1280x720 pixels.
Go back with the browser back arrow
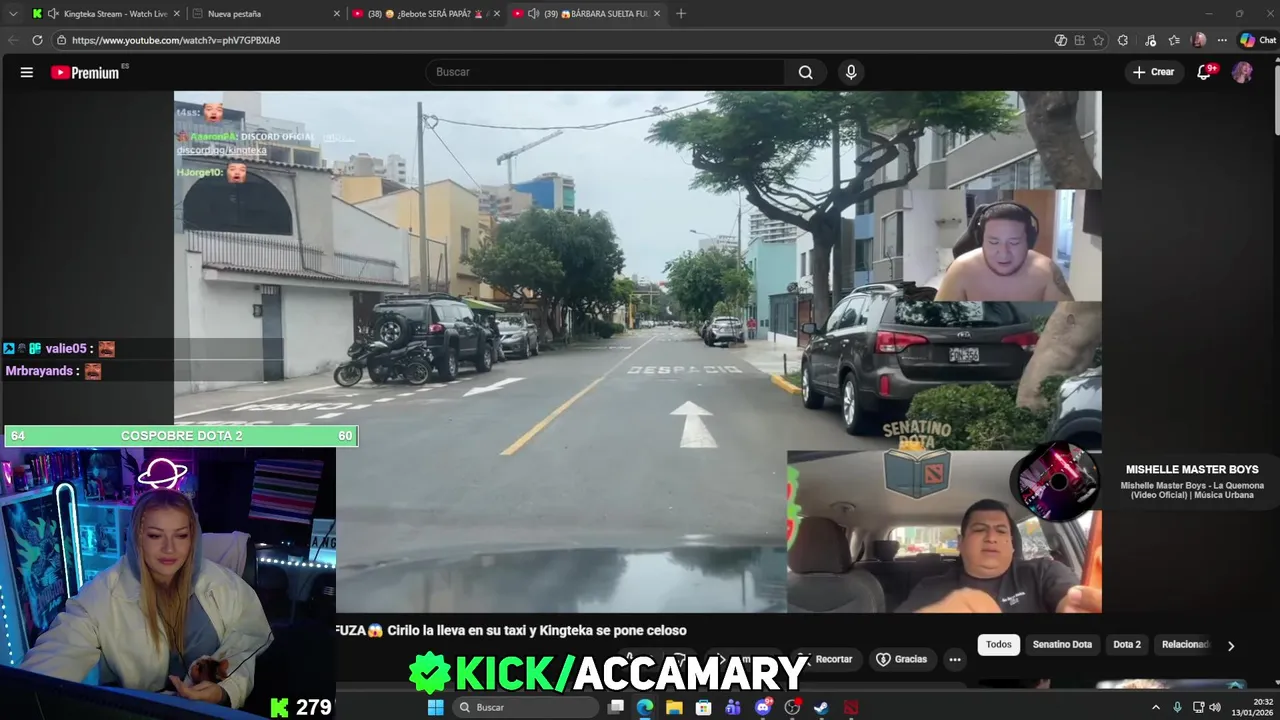pos(13,40)
